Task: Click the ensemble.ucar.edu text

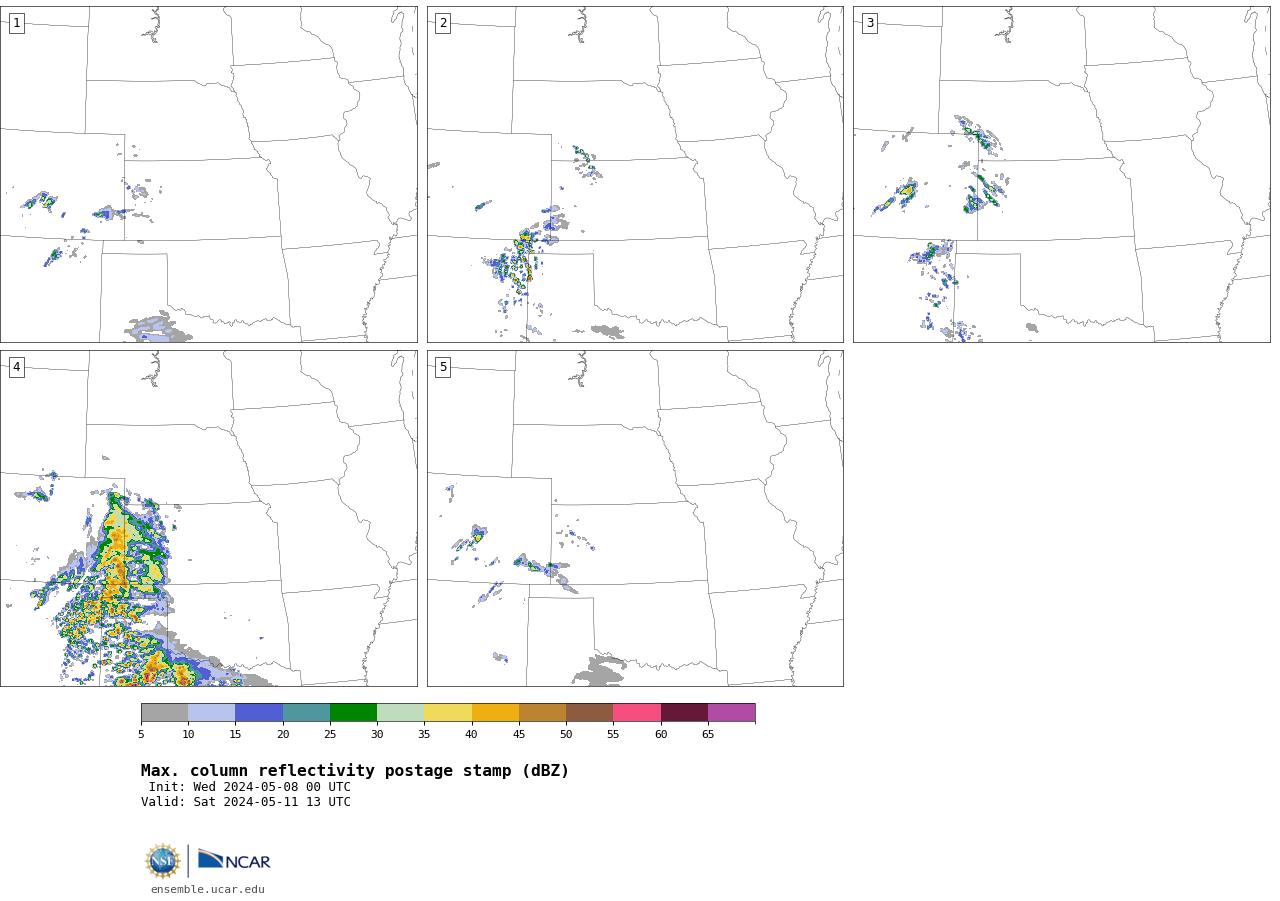Action: [x=208, y=889]
